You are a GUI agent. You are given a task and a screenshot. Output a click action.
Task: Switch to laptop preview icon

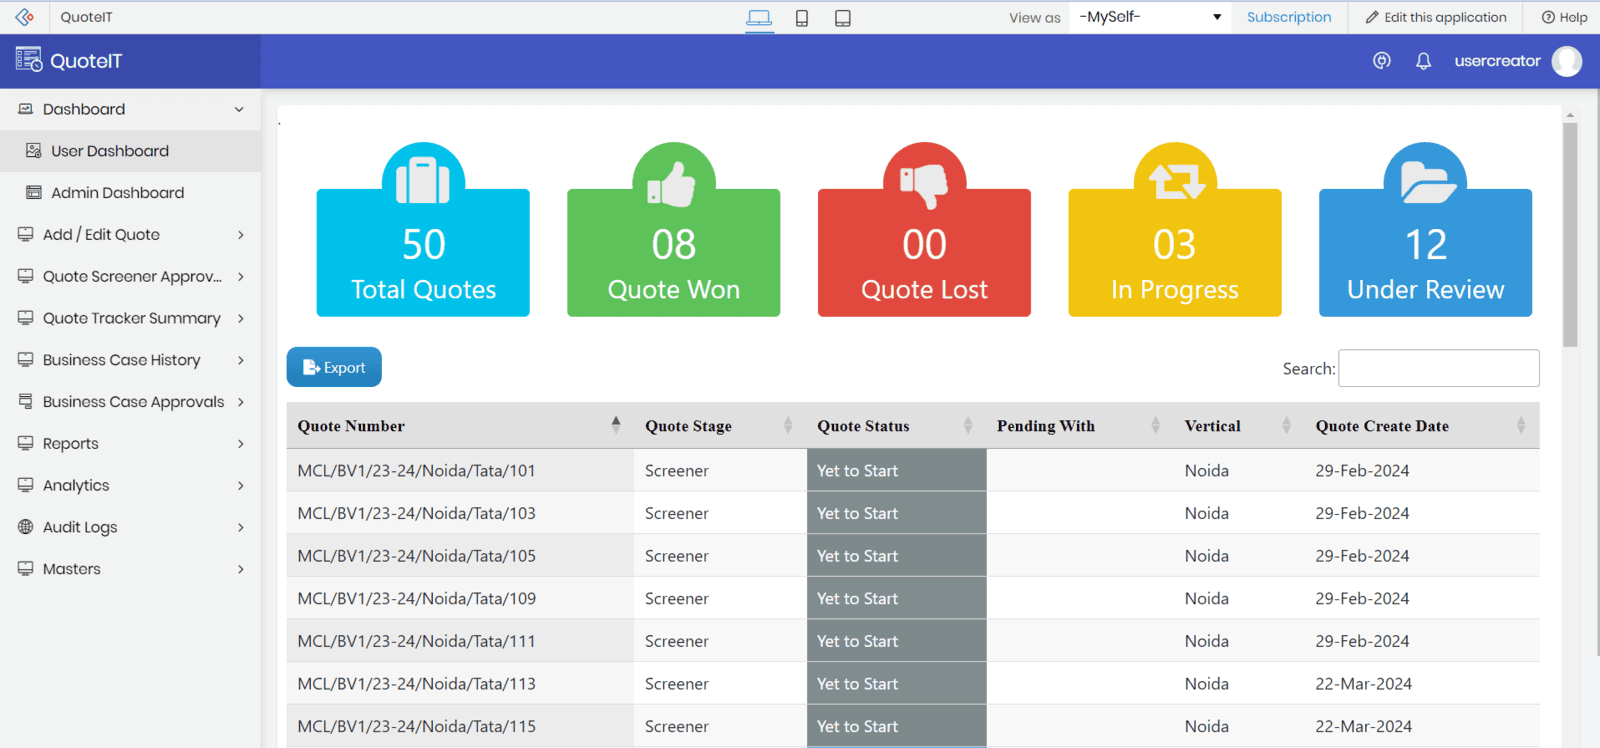pyautogui.click(x=759, y=18)
